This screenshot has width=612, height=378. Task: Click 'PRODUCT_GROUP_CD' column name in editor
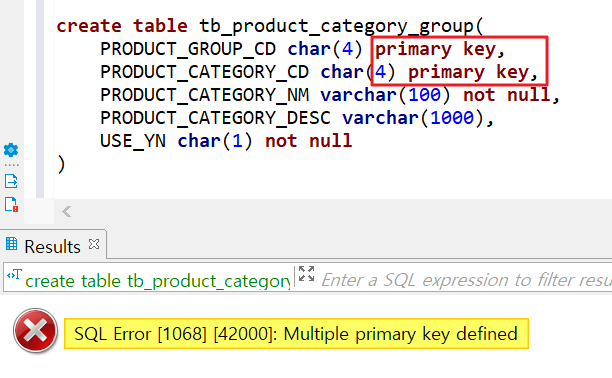pos(188,49)
